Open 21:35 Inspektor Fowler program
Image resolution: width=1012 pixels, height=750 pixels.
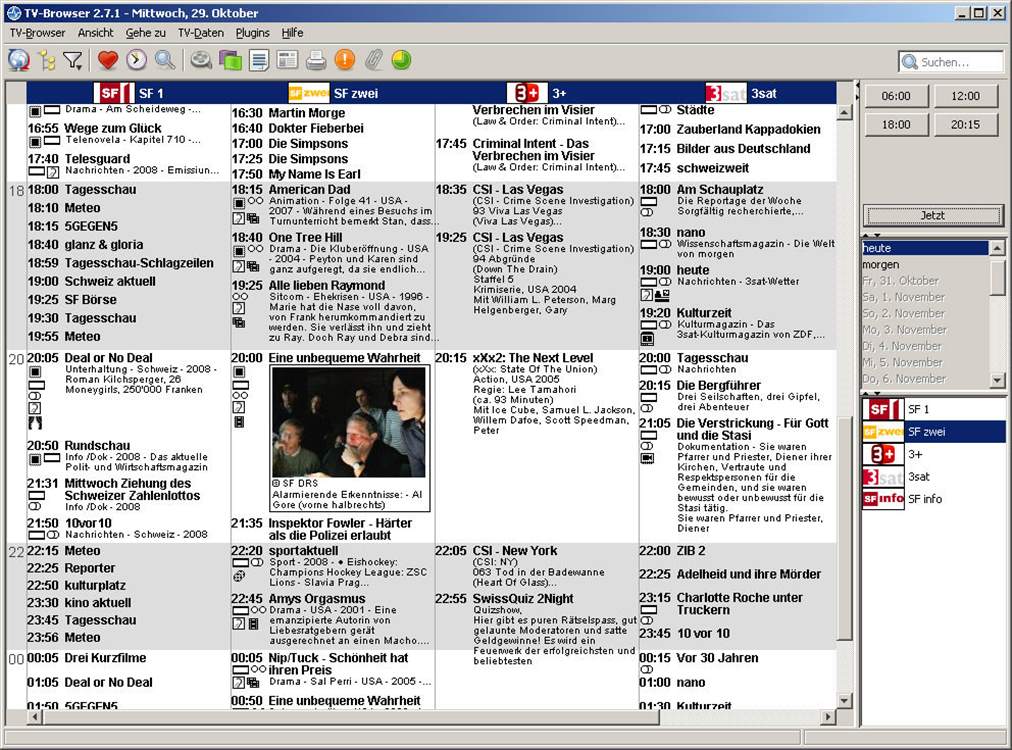coord(331,529)
